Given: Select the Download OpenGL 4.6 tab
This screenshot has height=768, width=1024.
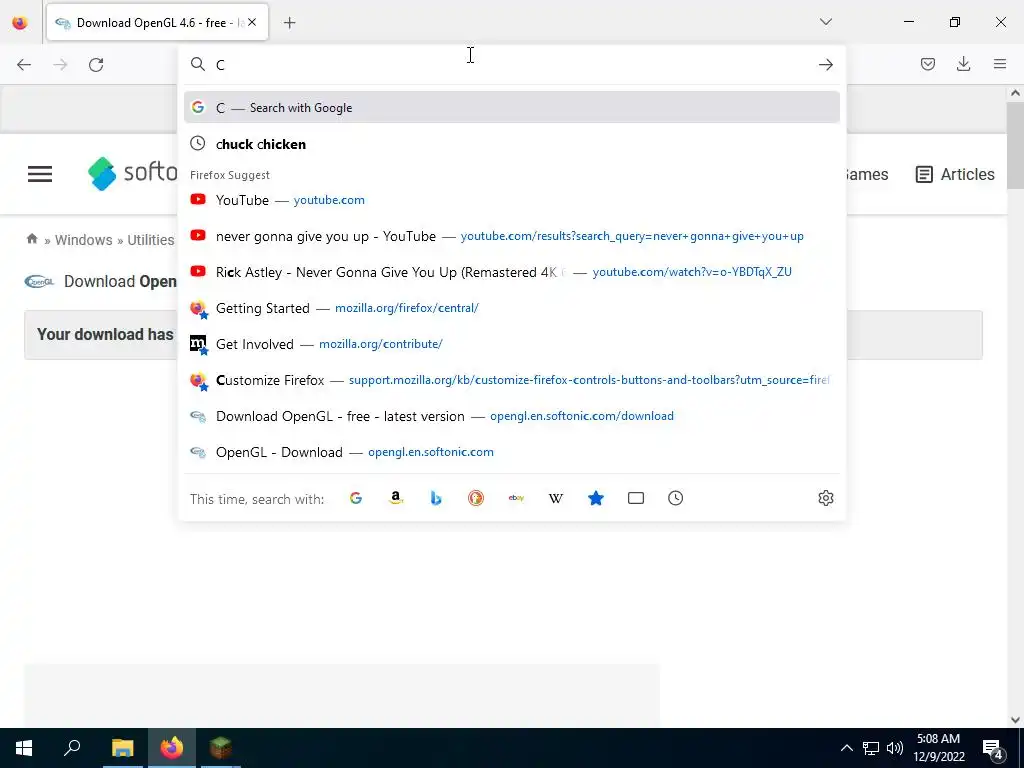Looking at the screenshot, I should pos(157,23).
